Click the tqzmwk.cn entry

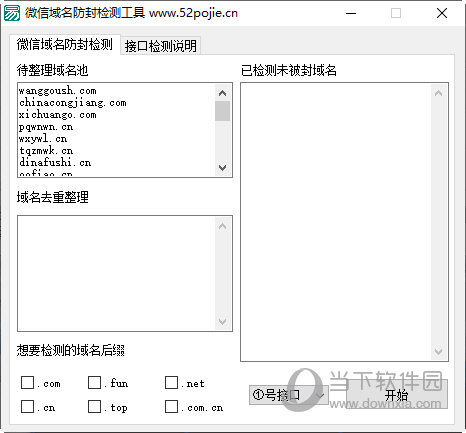click(x=46, y=150)
